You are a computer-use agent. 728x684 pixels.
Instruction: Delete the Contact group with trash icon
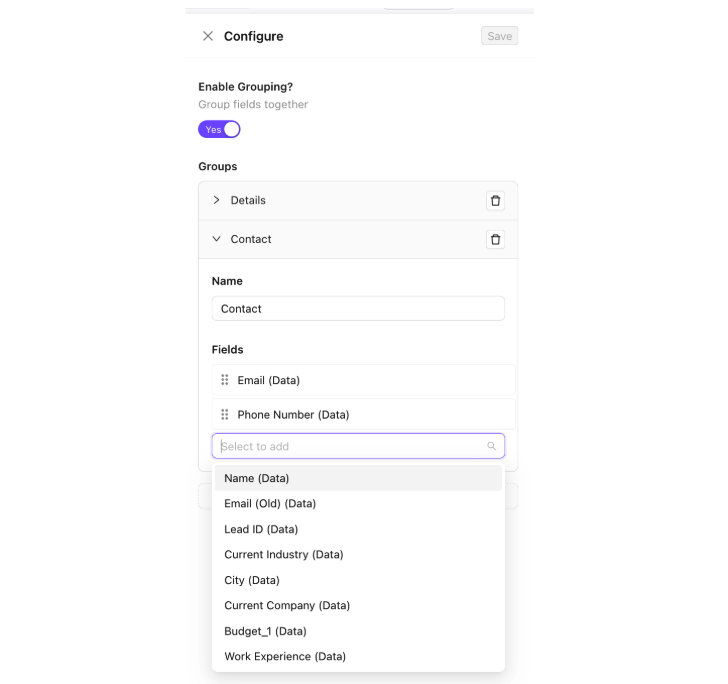tap(495, 240)
